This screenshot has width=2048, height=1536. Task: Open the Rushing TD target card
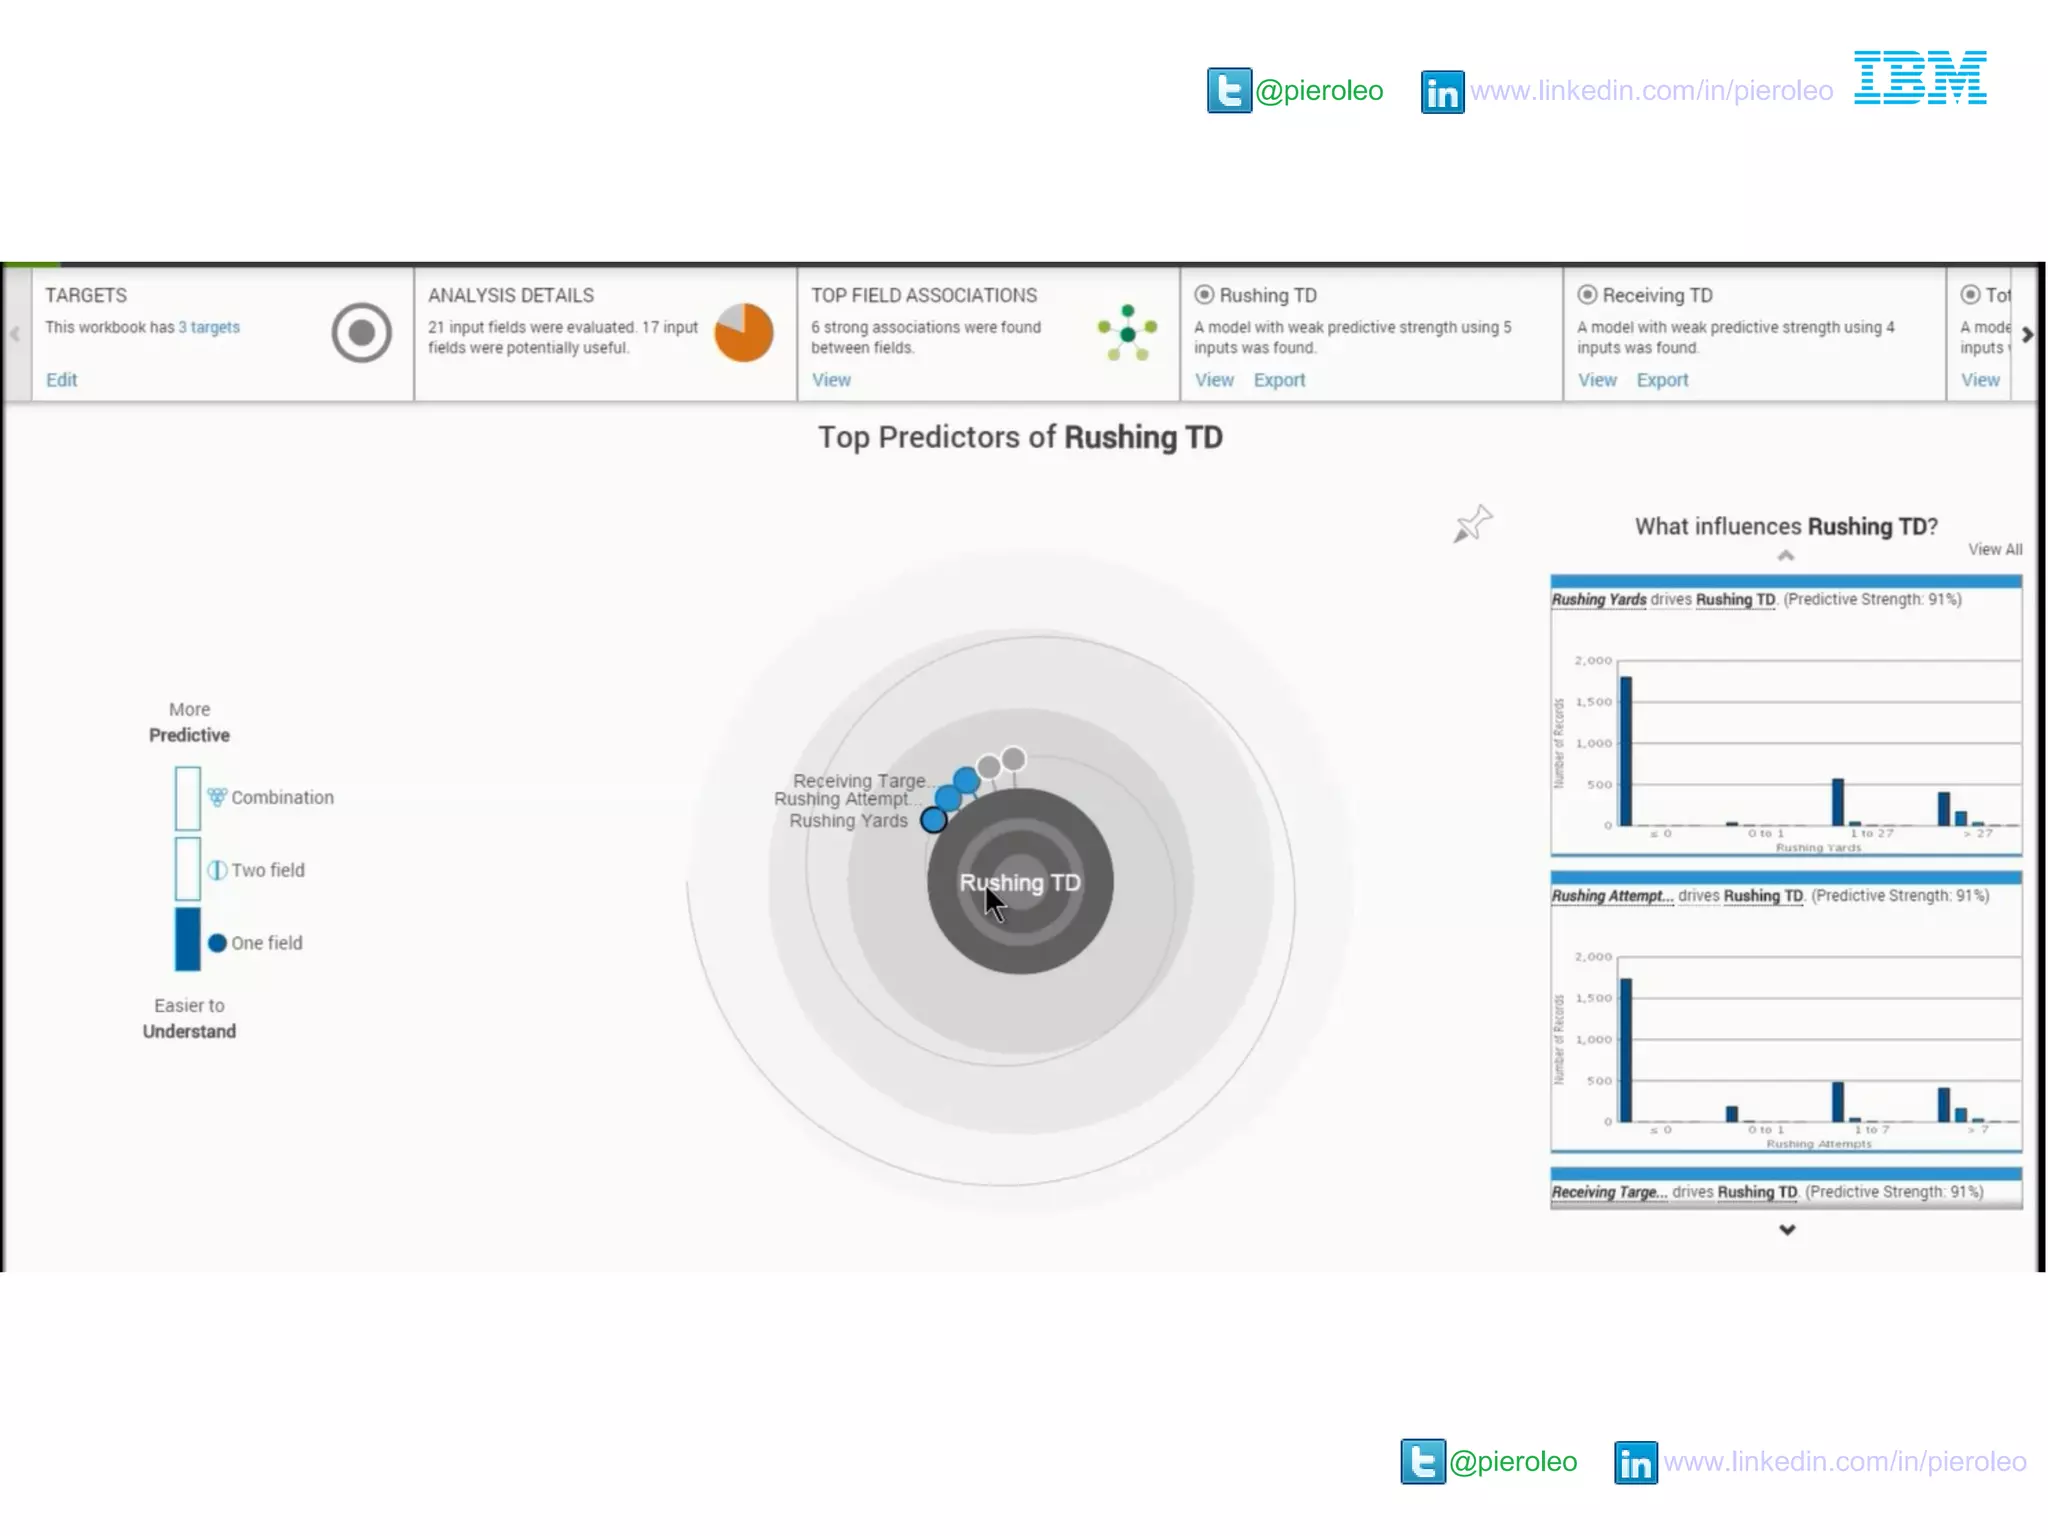(x=1267, y=296)
